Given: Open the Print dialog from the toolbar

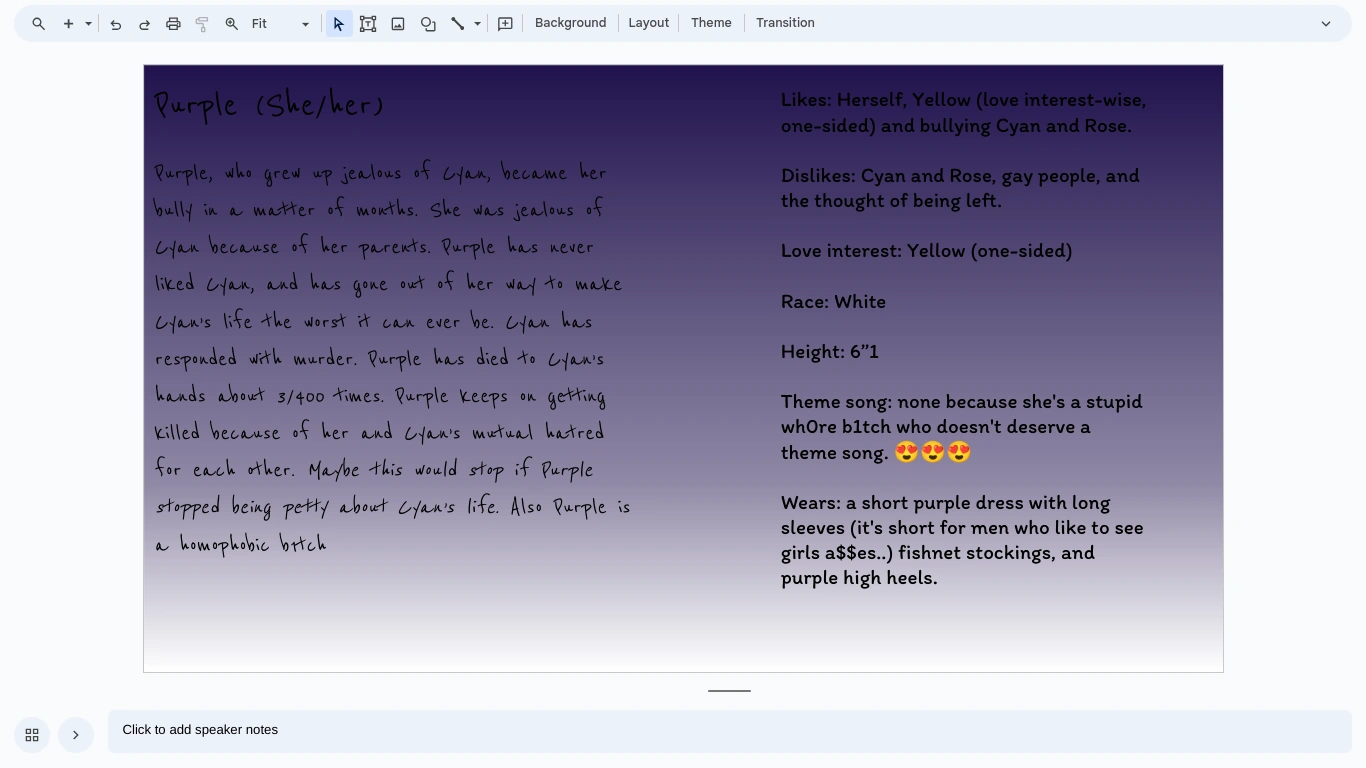Looking at the screenshot, I should 173,23.
